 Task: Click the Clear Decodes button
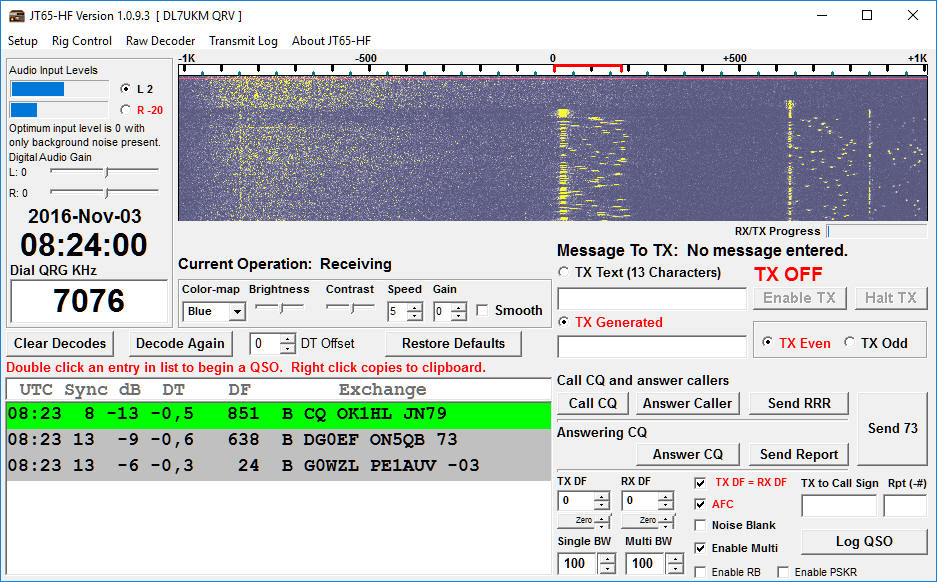pyautogui.click(x=60, y=344)
